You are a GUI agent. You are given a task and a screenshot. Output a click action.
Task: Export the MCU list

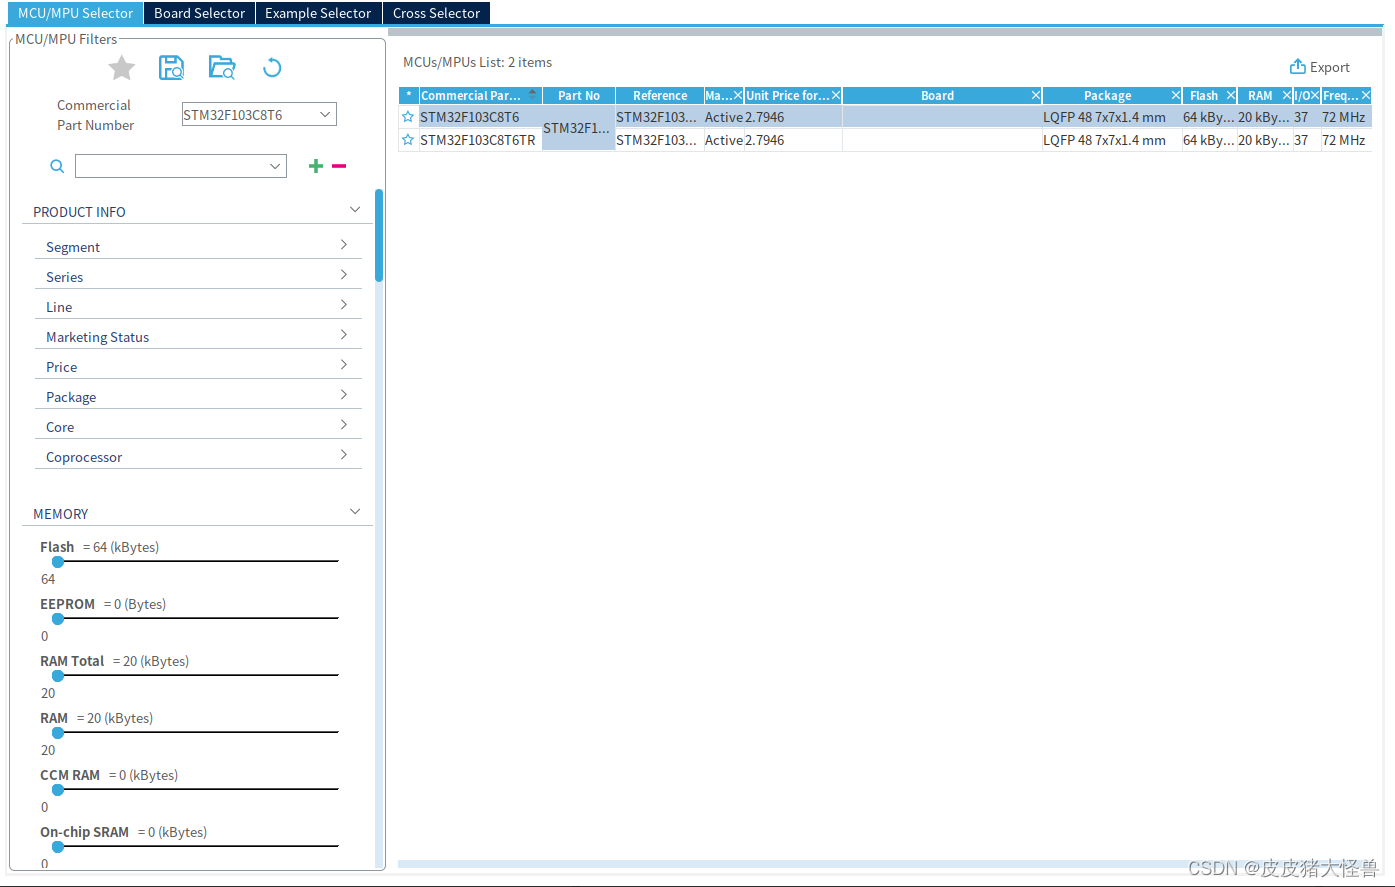pos(1319,67)
